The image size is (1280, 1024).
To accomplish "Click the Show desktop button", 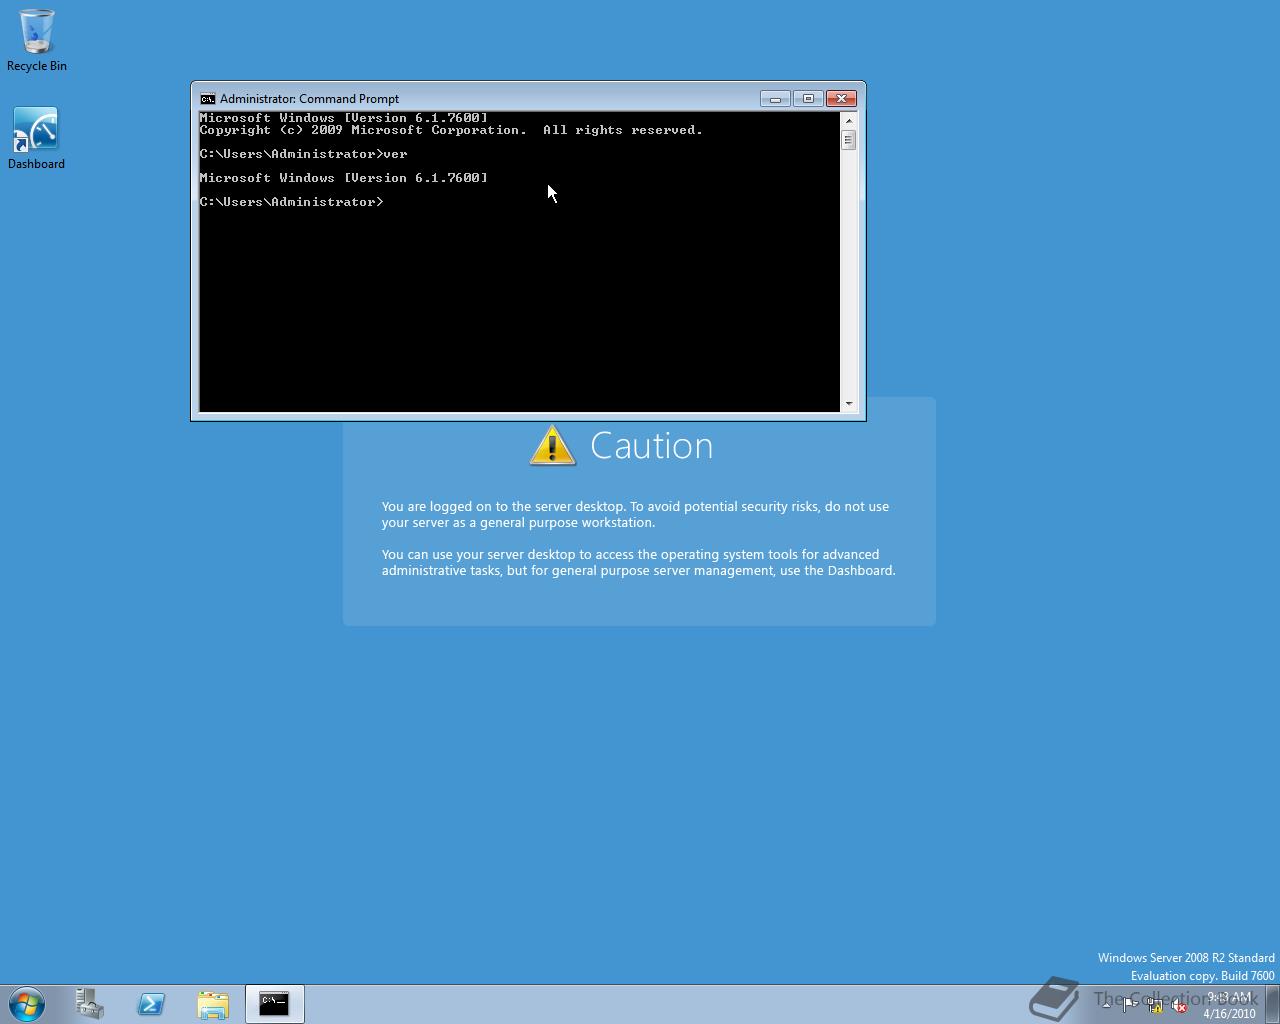I will click(x=1273, y=1004).
